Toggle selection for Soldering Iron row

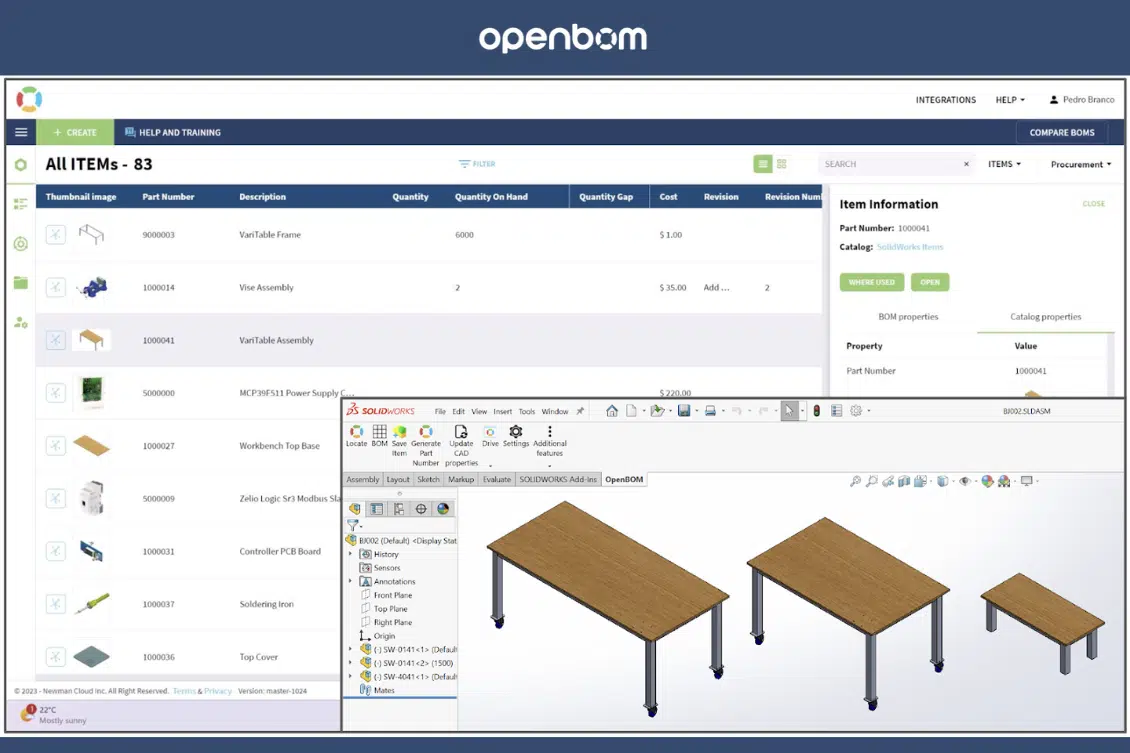point(55,604)
